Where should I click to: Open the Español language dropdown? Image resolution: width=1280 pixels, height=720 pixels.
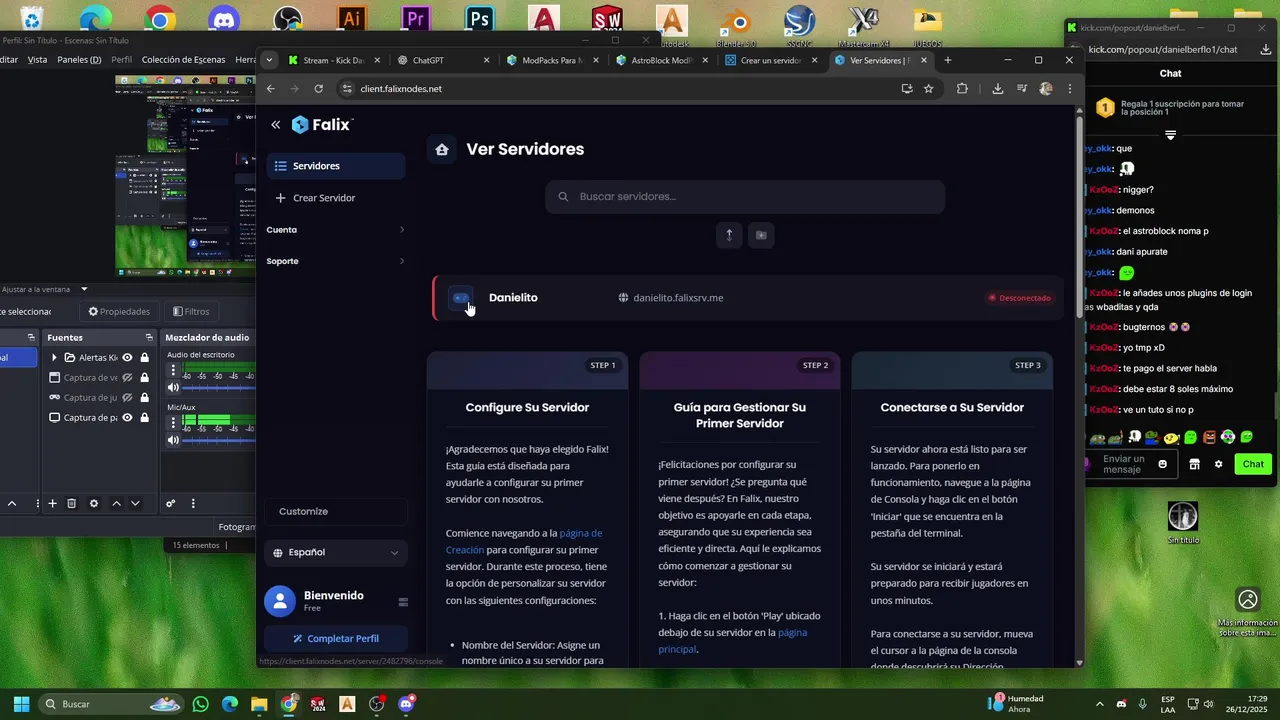point(335,552)
